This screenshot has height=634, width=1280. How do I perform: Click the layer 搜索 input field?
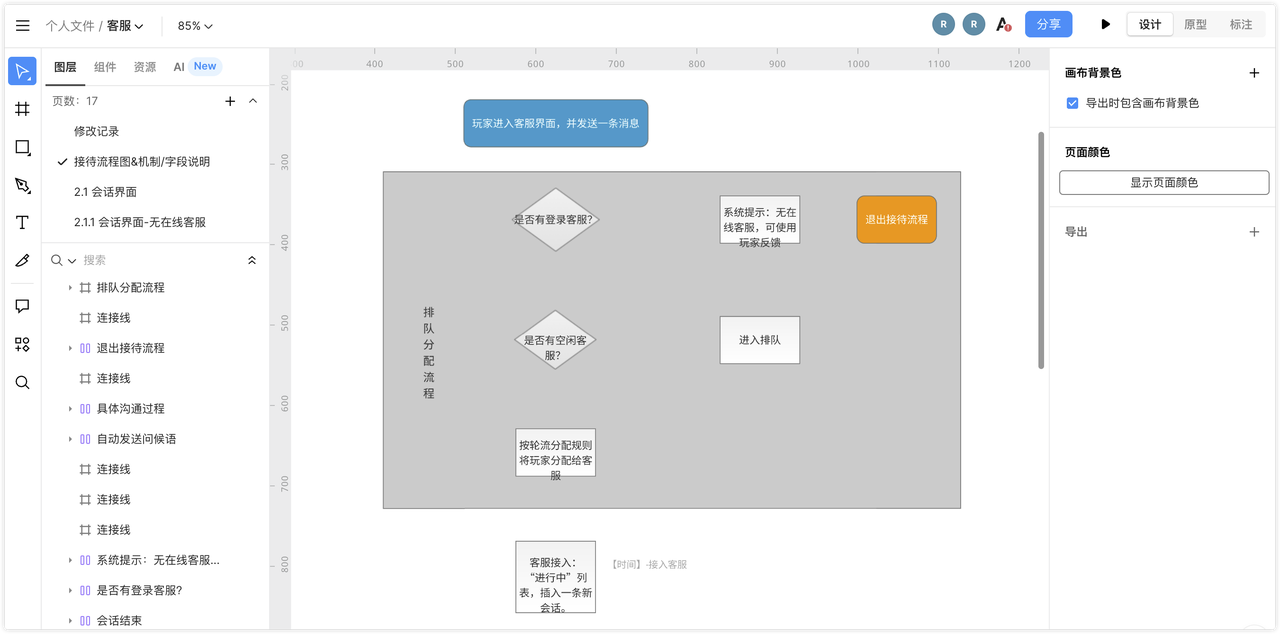[x=160, y=260]
